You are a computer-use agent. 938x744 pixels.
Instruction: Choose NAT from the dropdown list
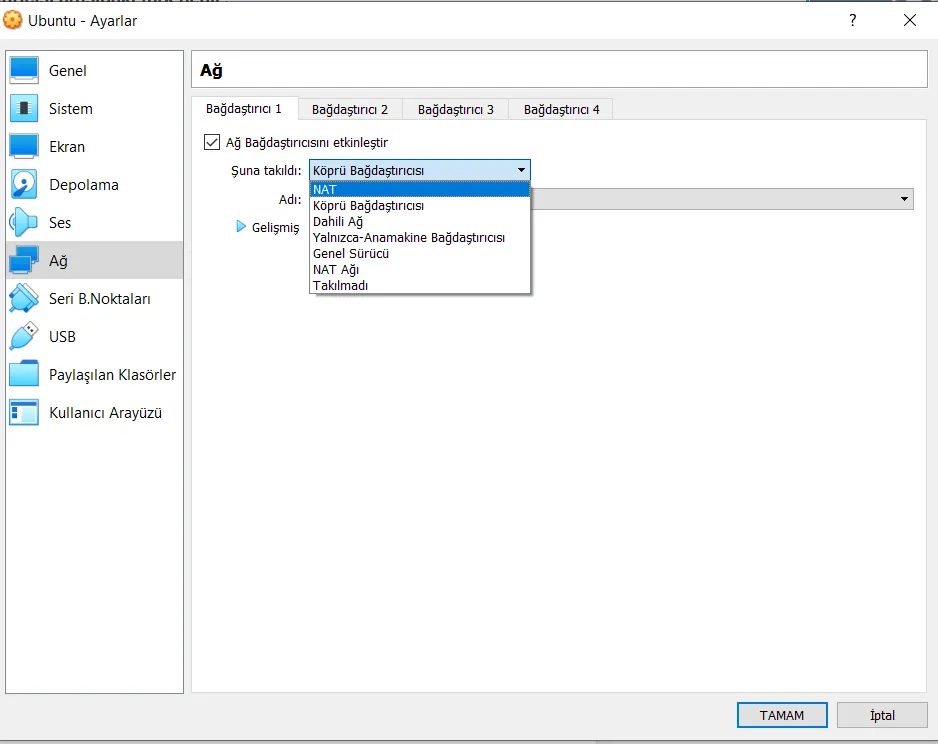tap(420, 190)
